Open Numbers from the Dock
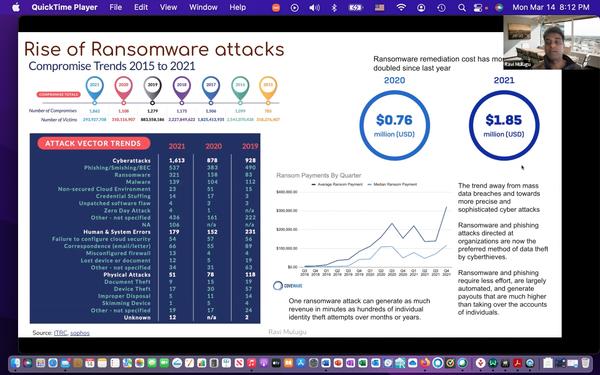Image resolution: width=600 pixels, height=375 pixels. [202, 363]
